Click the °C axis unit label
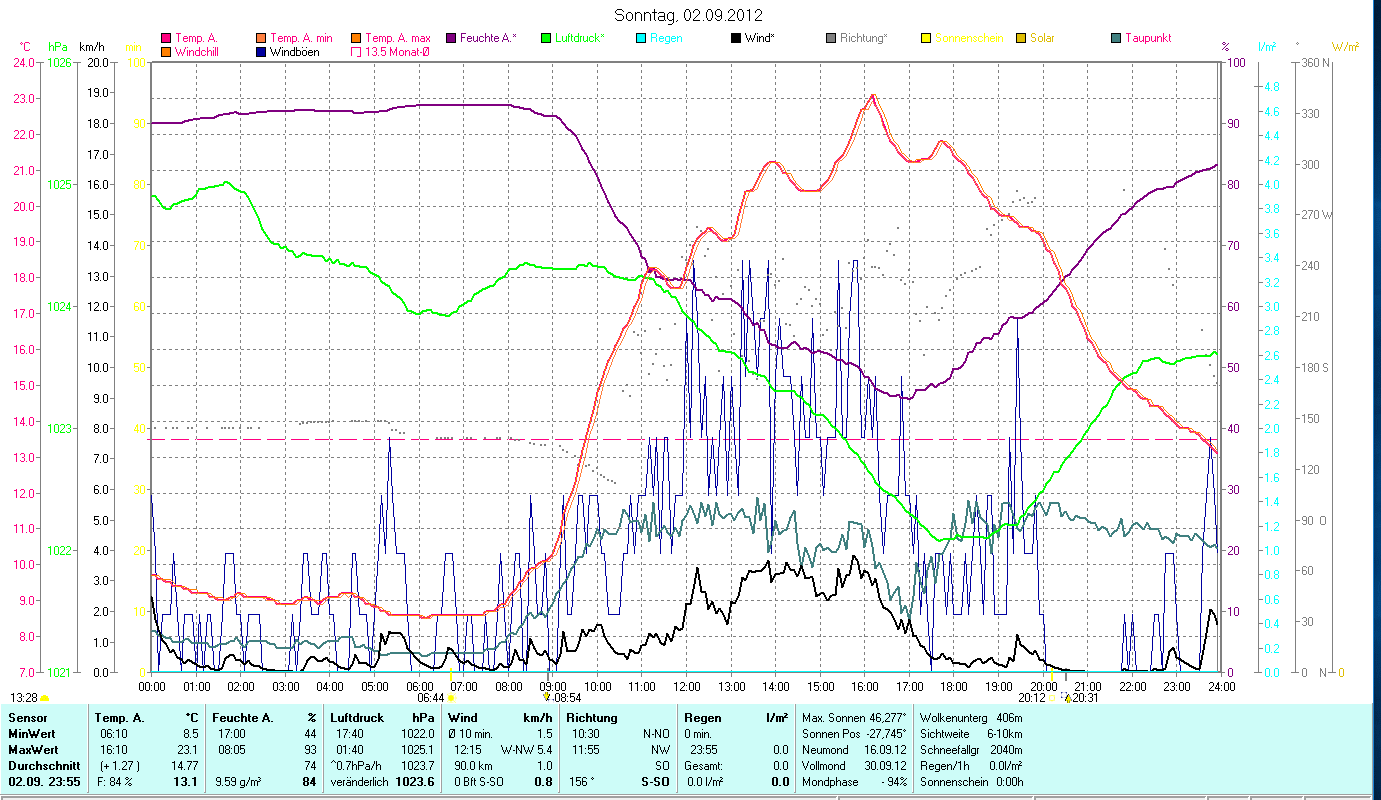This screenshot has height=800, width=1381. click(x=25, y=47)
